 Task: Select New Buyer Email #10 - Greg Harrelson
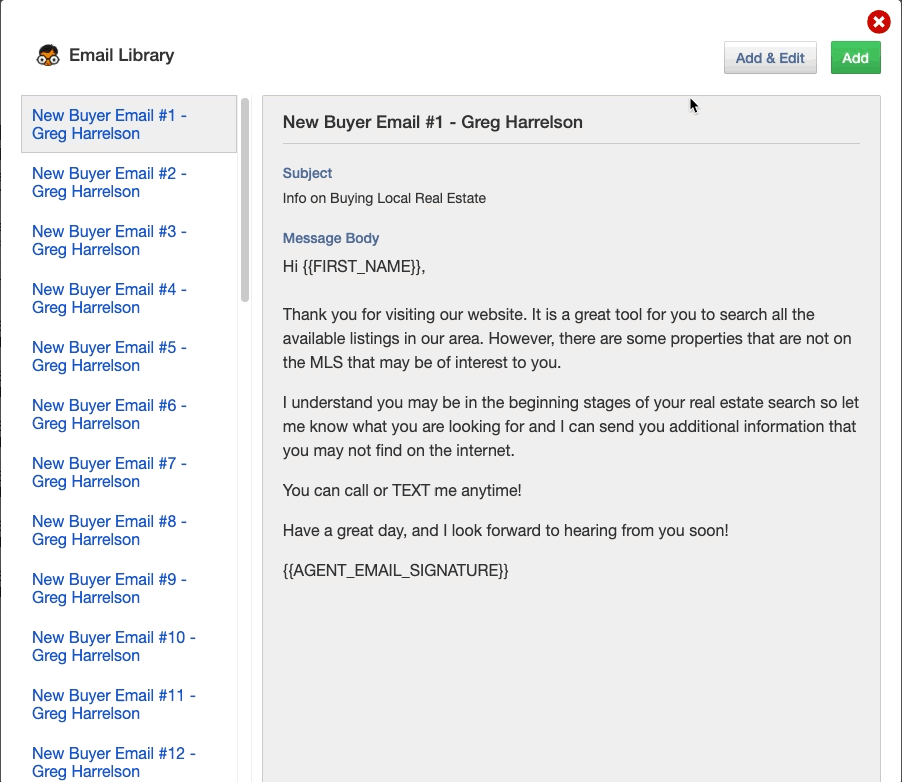click(114, 646)
